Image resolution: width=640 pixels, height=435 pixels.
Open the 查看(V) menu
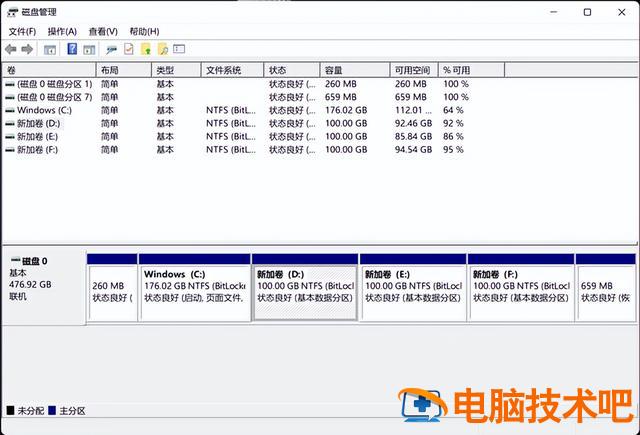click(x=103, y=31)
